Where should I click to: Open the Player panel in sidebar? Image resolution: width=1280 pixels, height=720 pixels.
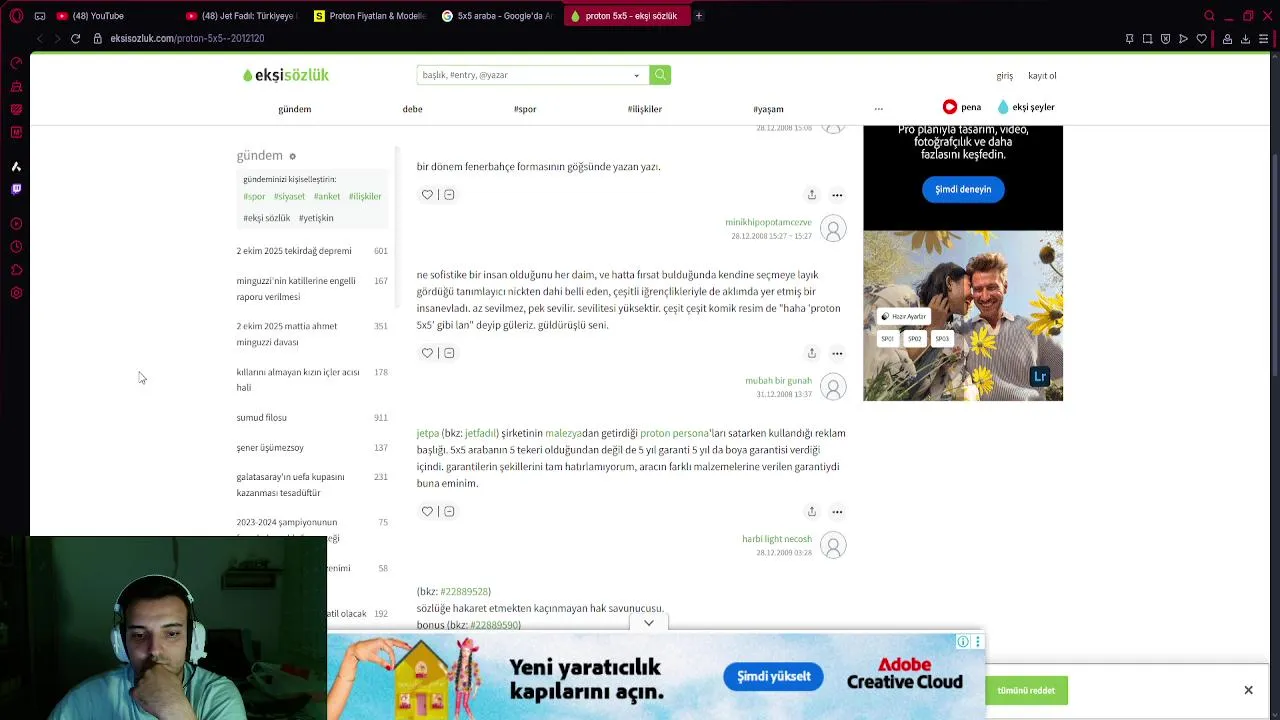pos(16,224)
